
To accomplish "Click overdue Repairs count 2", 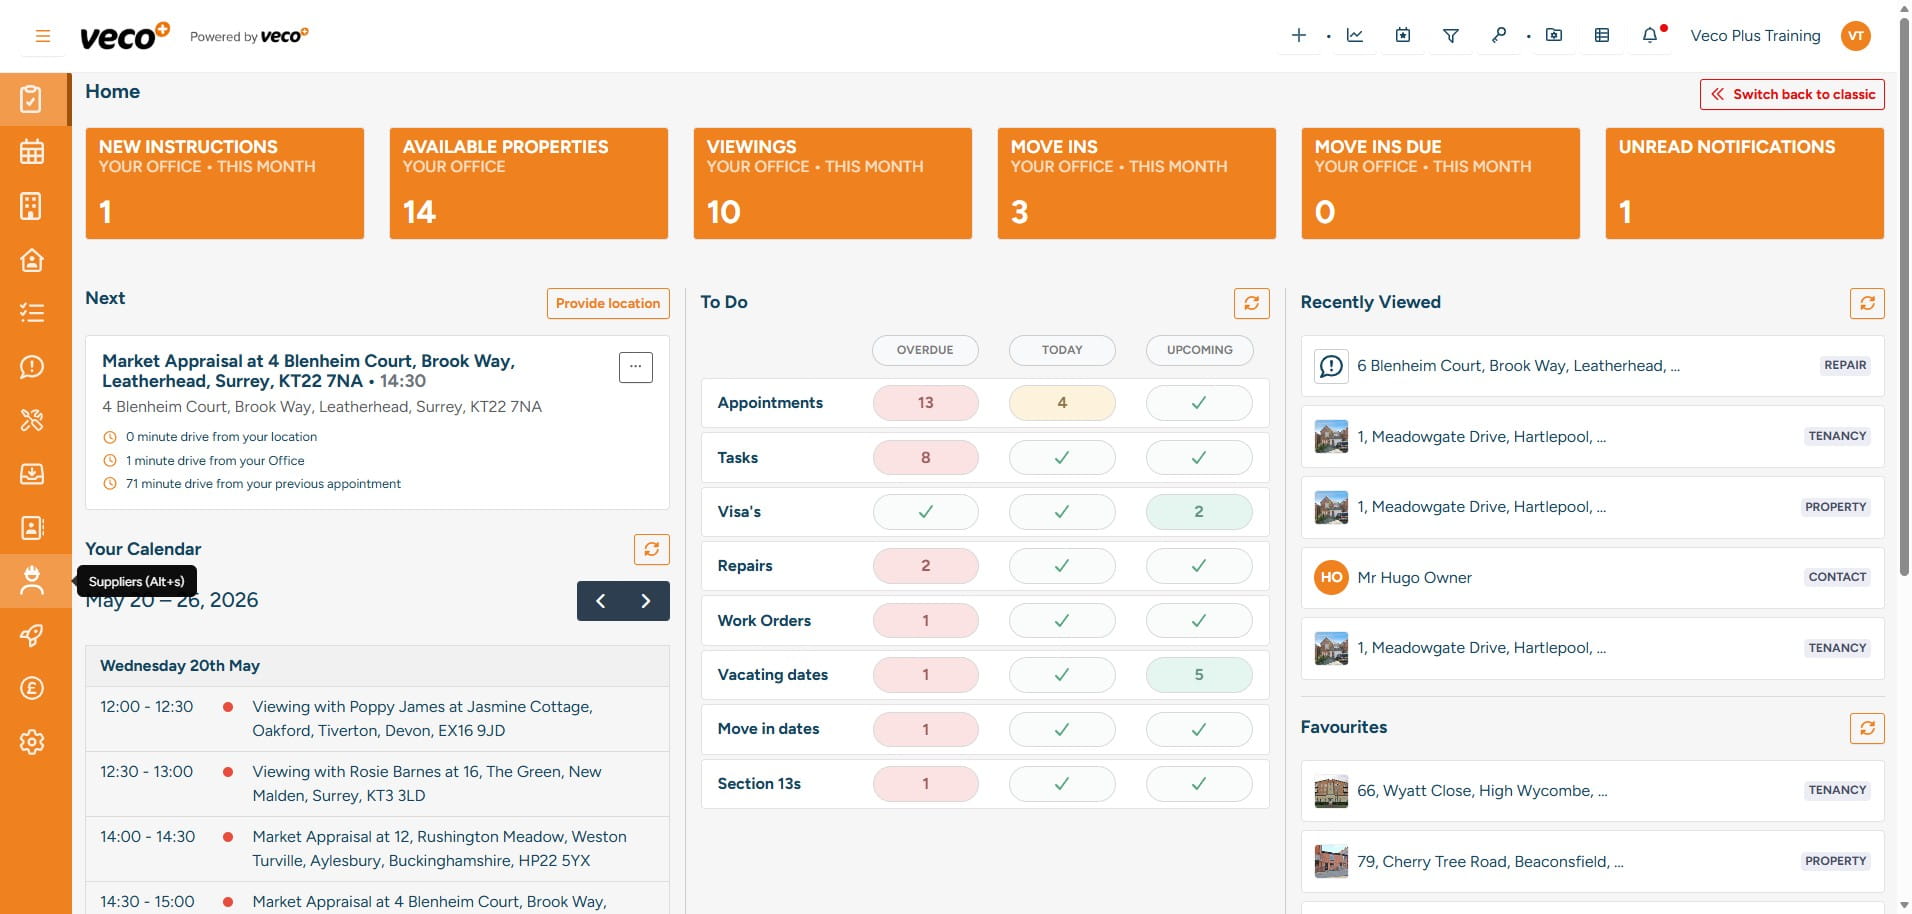I will coord(925,566).
